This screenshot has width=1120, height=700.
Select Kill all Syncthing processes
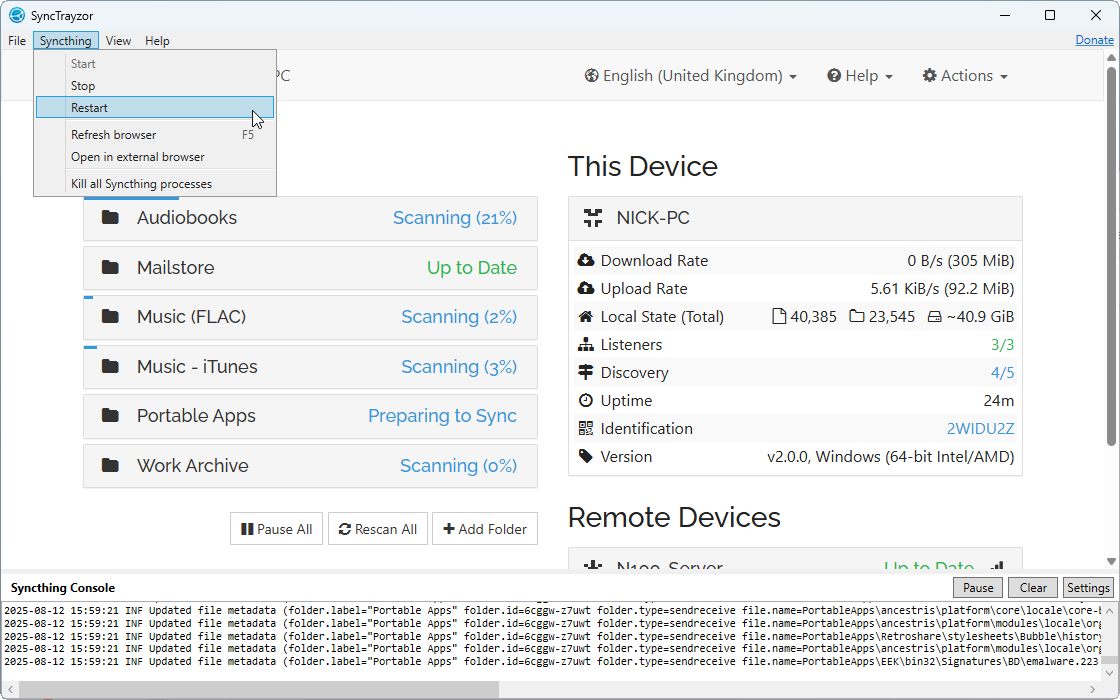point(155,184)
